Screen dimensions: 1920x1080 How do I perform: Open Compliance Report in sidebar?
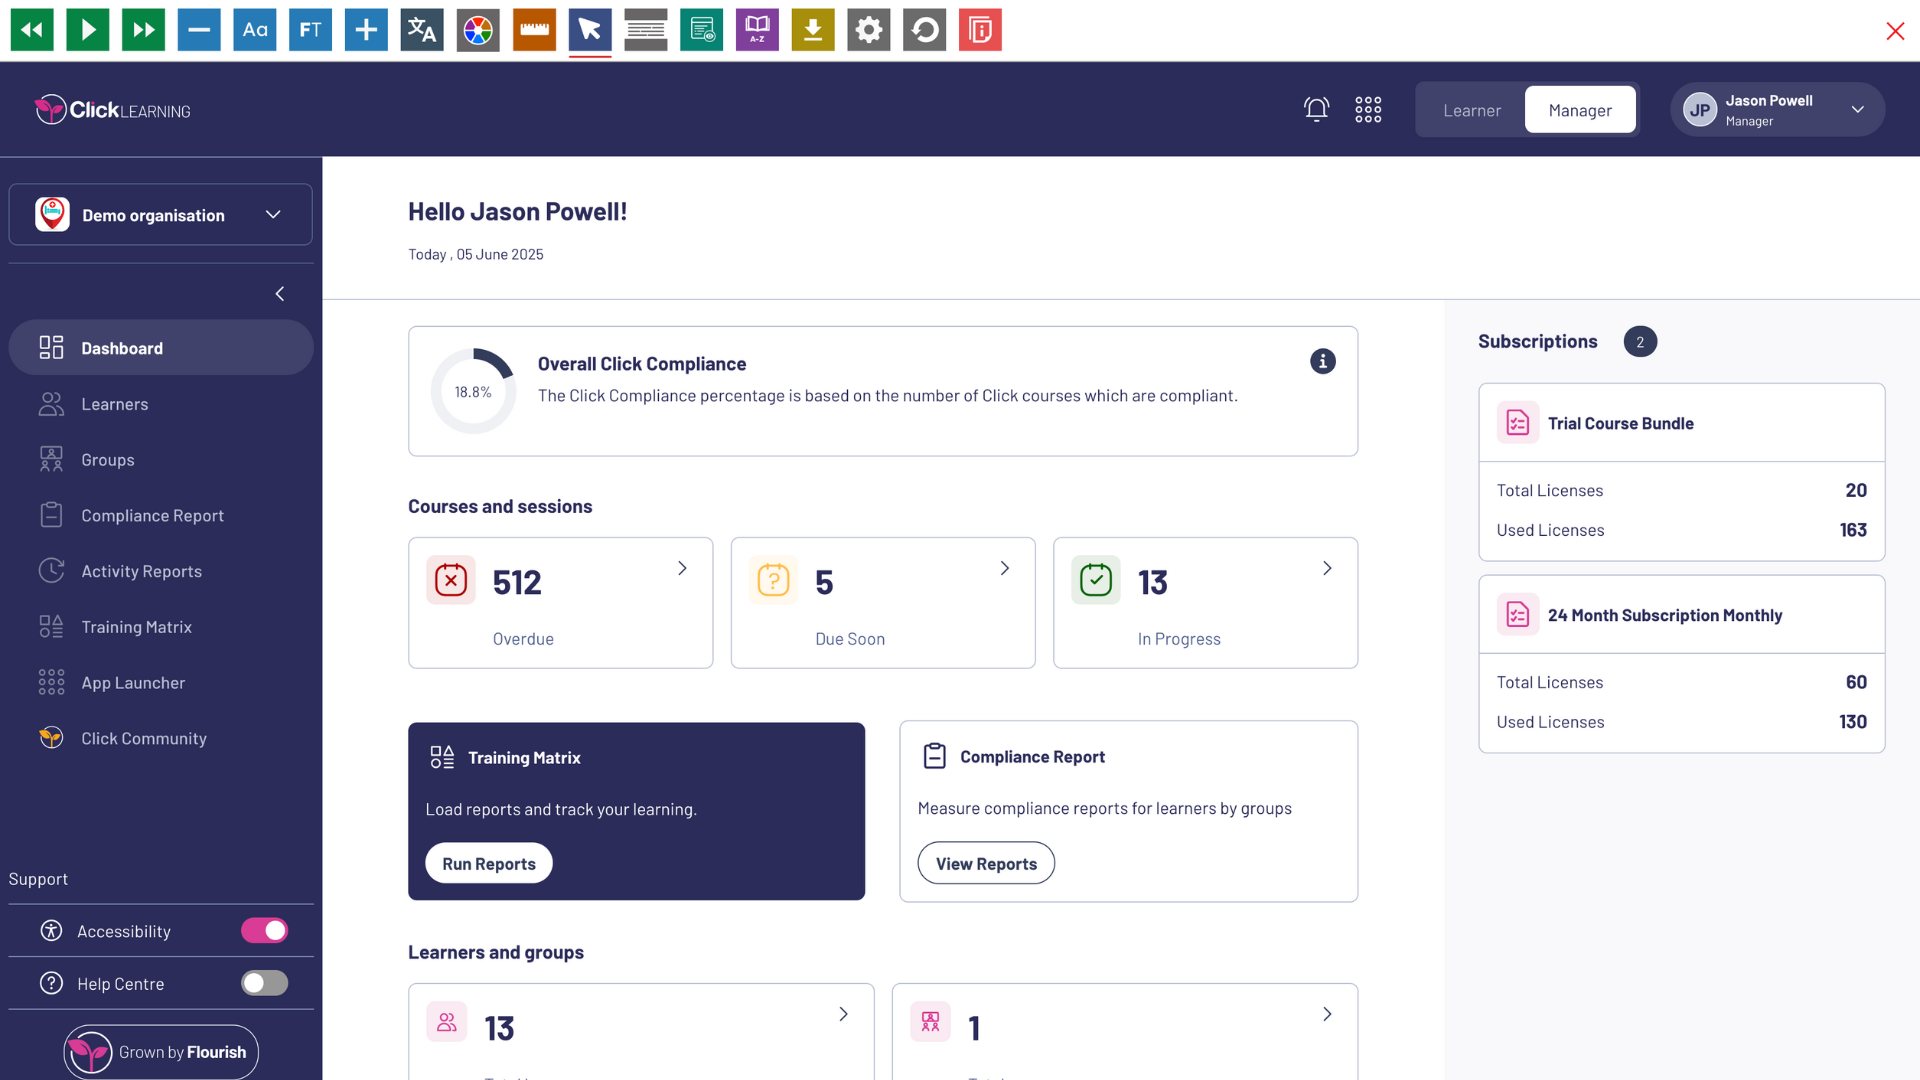coord(152,516)
